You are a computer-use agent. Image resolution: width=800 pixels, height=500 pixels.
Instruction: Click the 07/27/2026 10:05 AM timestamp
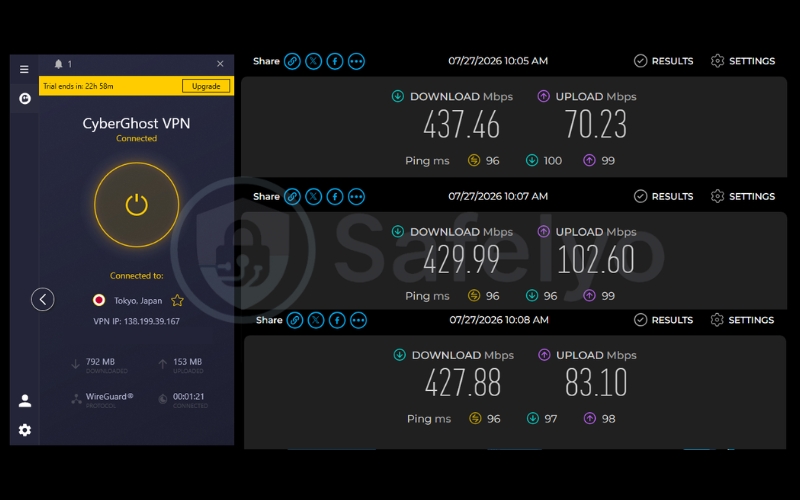[498, 61]
